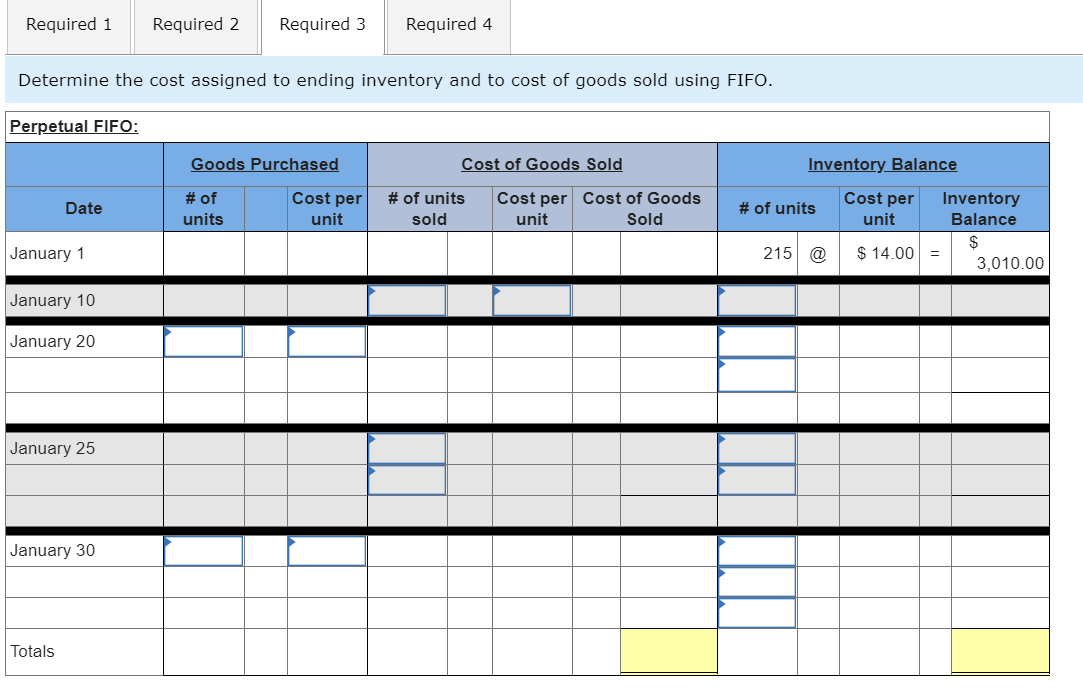The image size is (1083, 689).
Task: Click the Perpetual FIFO heading
Action: pyautogui.click(x=74, y=126)
